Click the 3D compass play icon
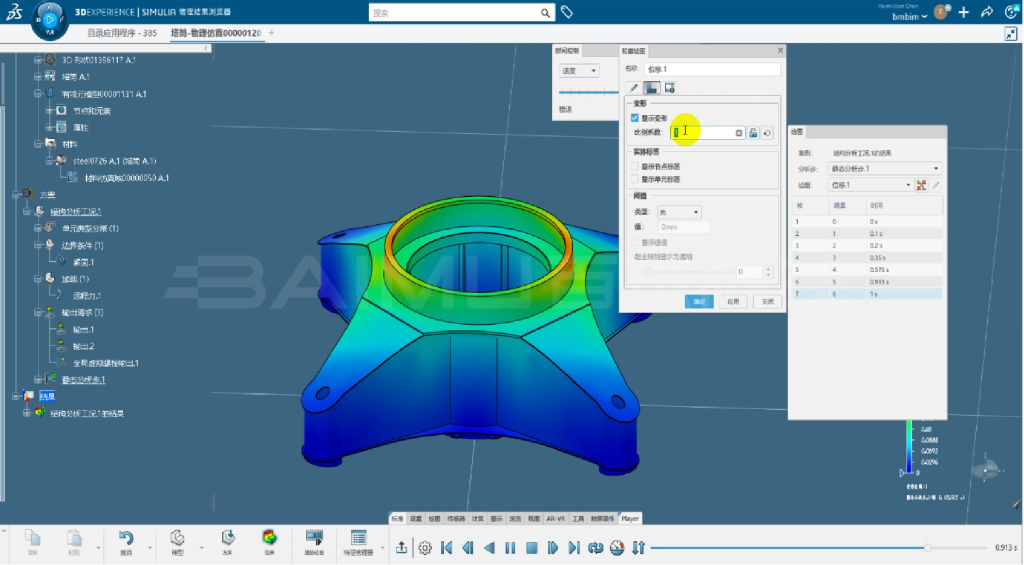The height and width of the screenshot is (565, 1024). click(49, 19)
